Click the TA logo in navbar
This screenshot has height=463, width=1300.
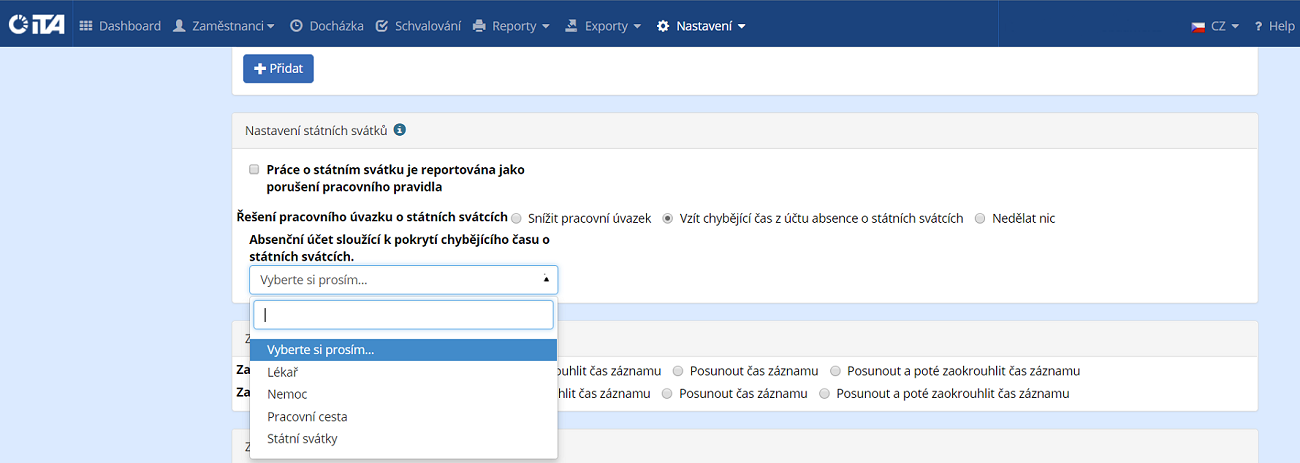pos(36,26)
